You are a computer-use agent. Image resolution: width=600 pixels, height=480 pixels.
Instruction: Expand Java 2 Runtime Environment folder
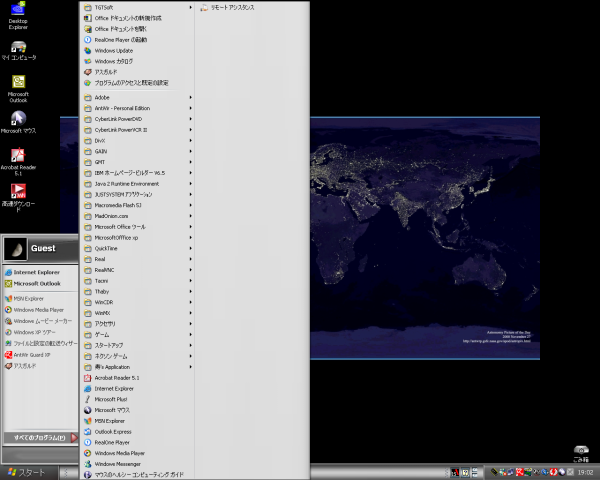pyautogui.click(x=138, y=184)
